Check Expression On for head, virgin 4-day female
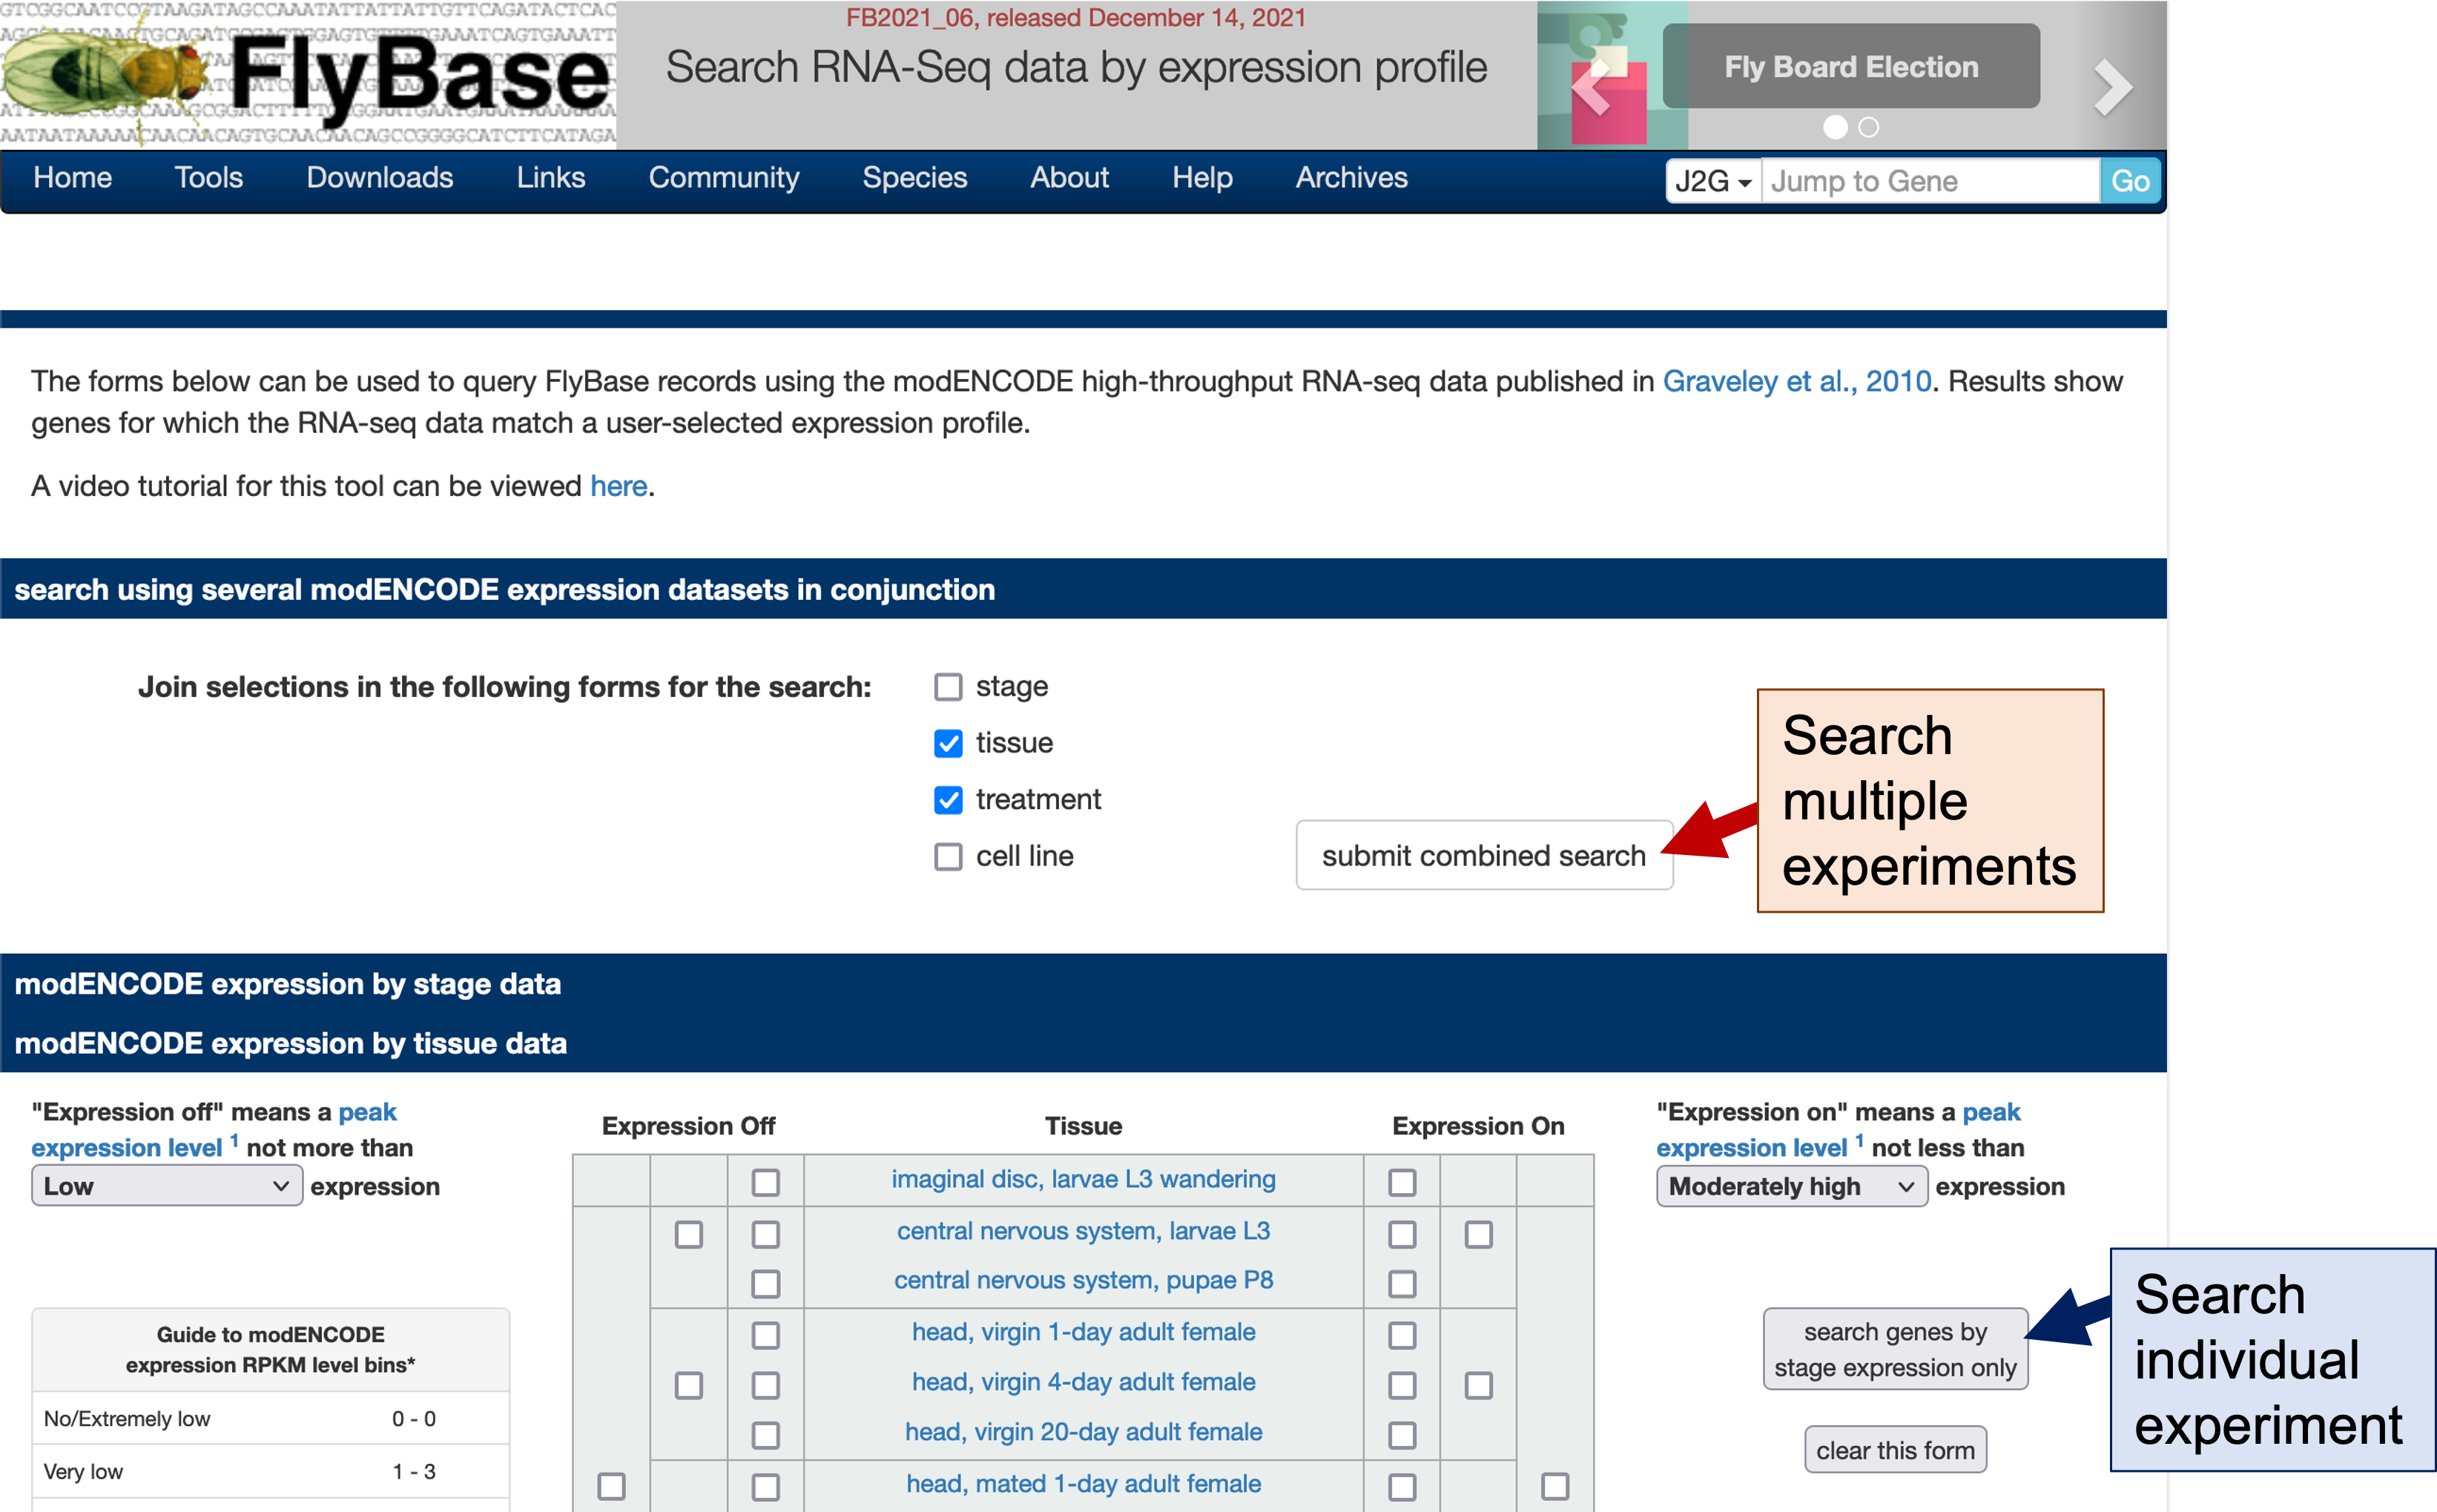The height and width of the screenshot is (1512, 2437). (x=1402, y=1386)
